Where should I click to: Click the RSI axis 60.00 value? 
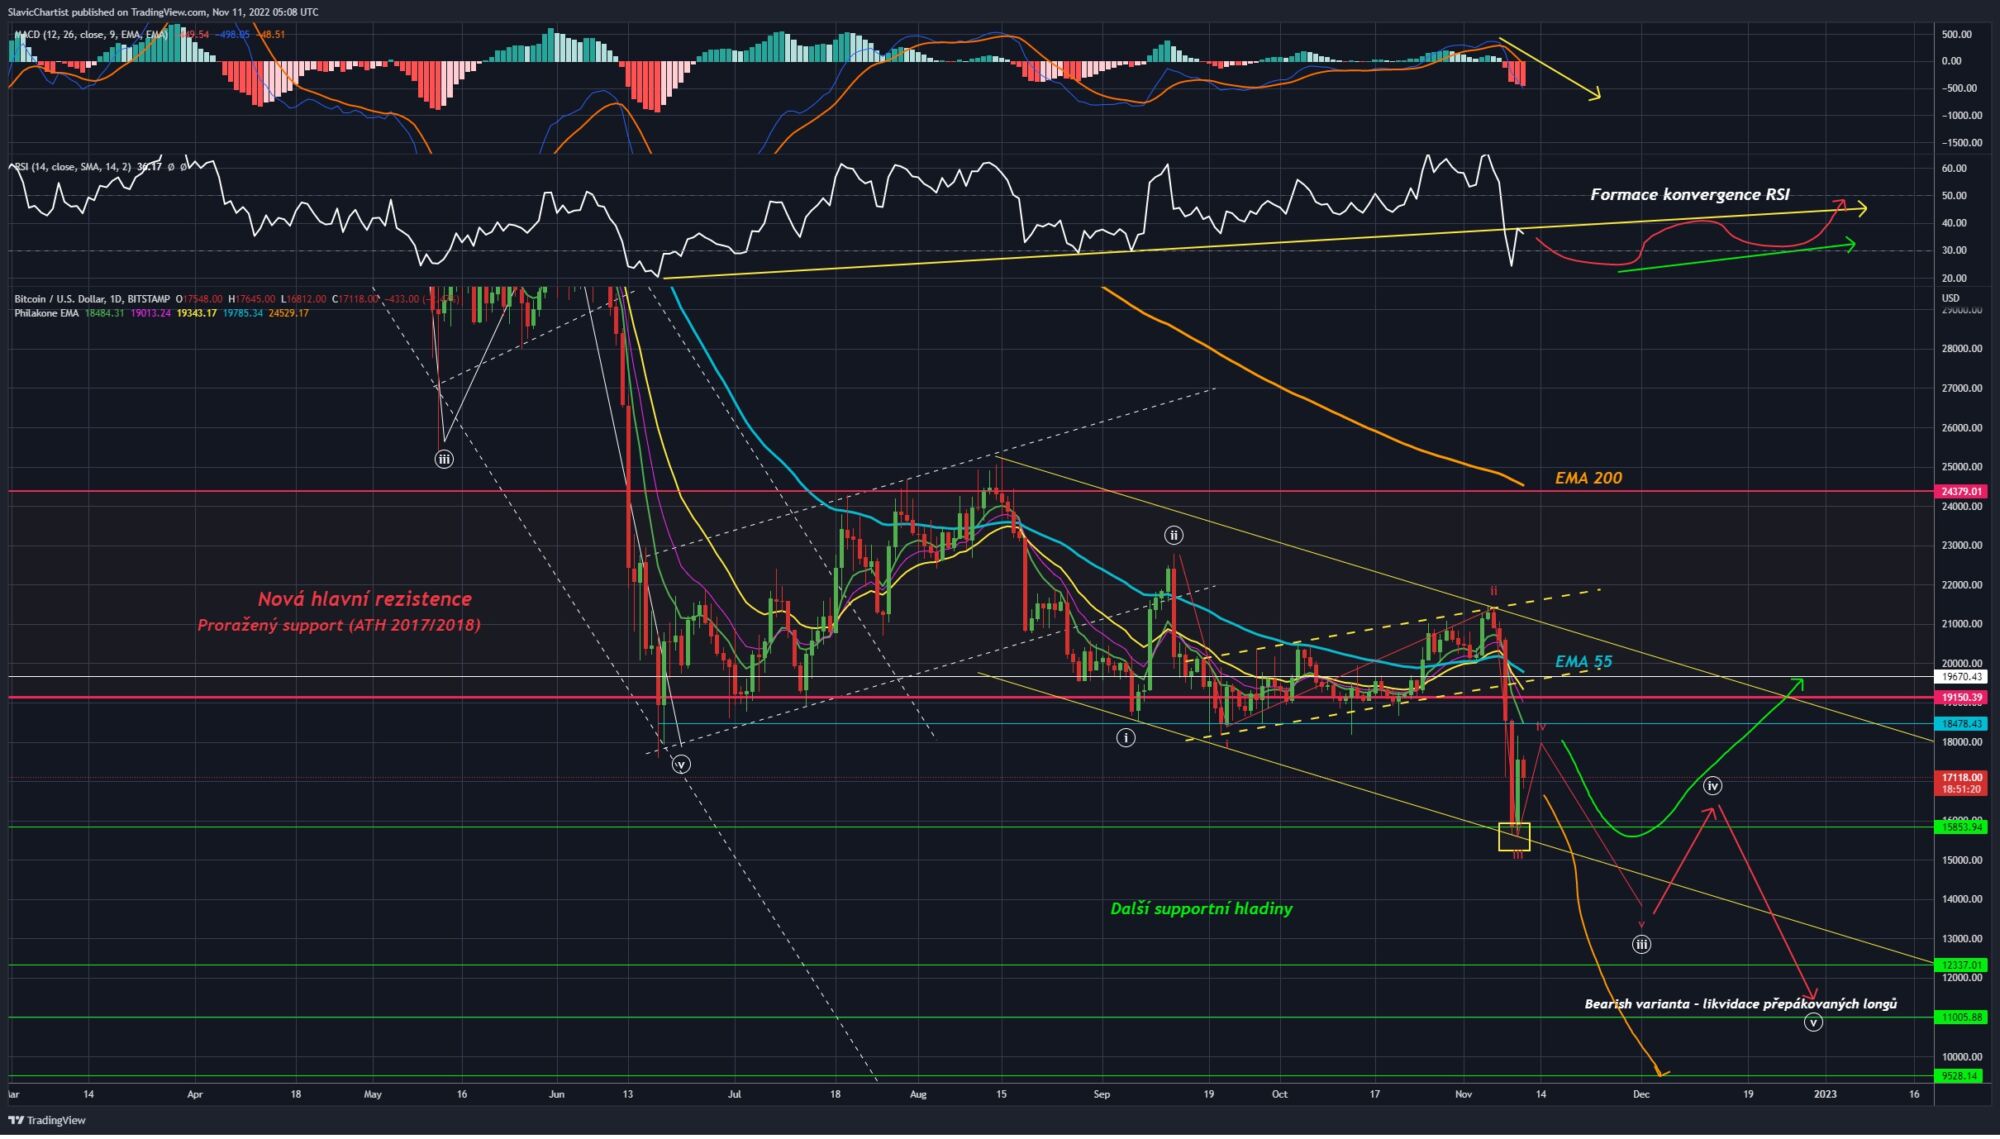pyautogui.click(x=1954, y=168)
